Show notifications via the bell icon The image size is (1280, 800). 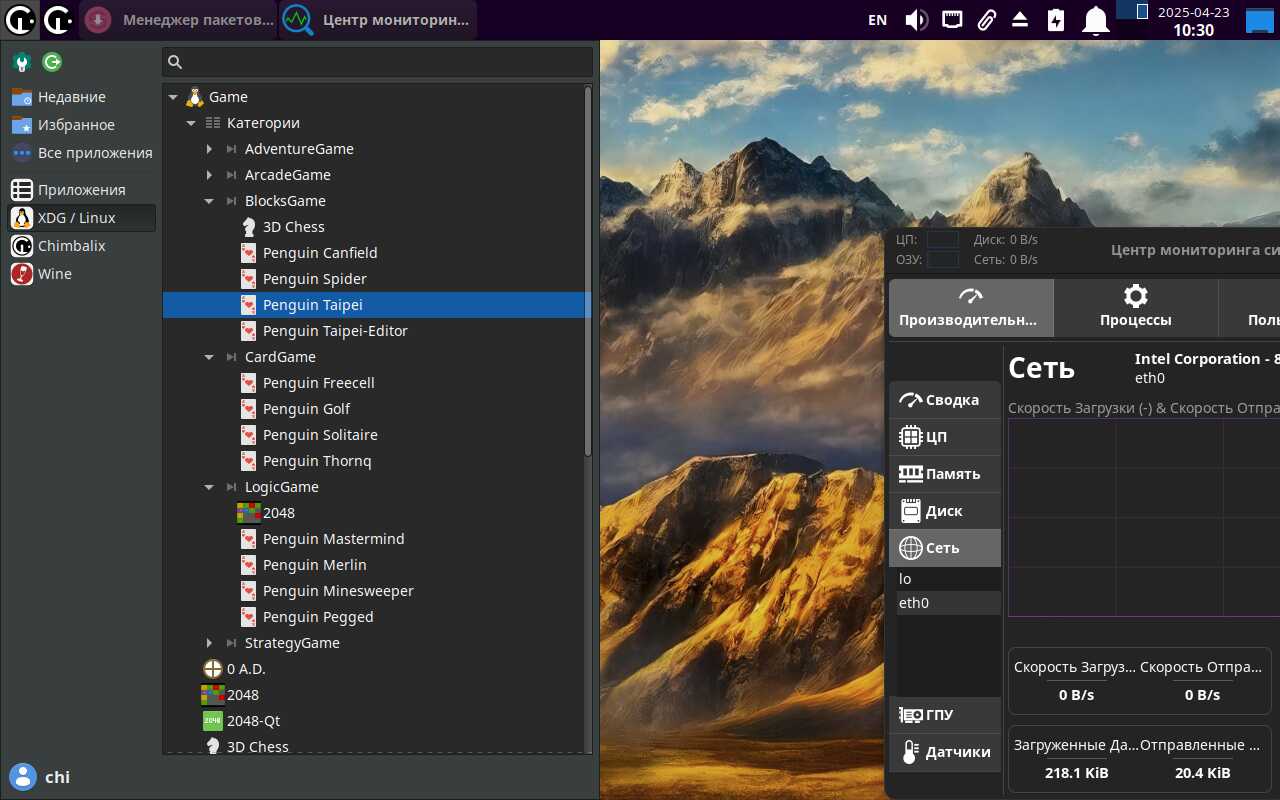point(1096,20)
